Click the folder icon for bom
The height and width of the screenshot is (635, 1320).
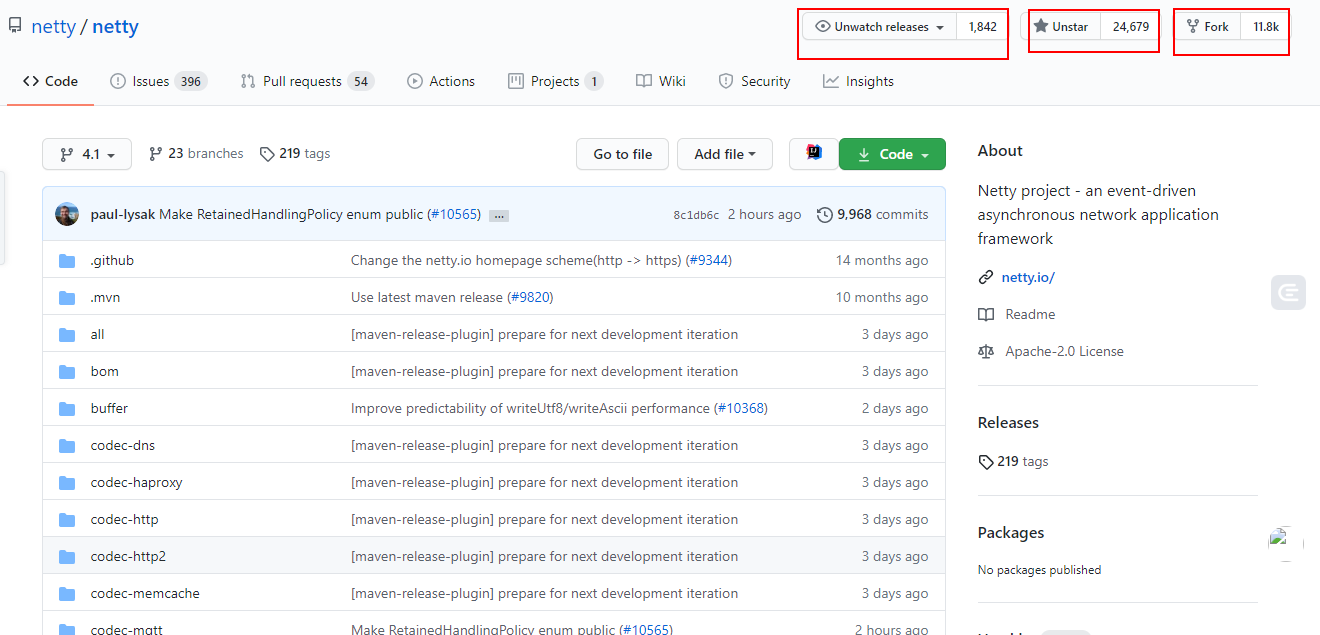[x=67, y=372]
